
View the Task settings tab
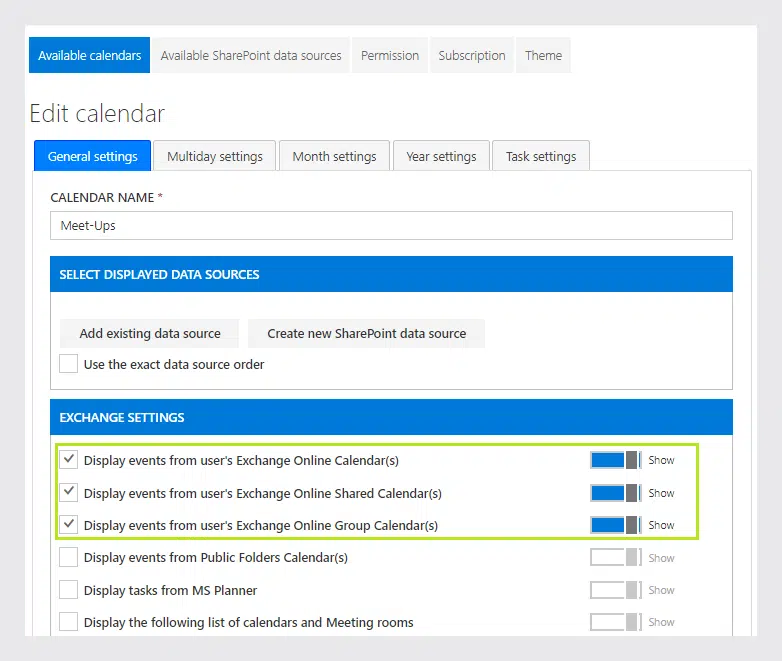[541, 156]
